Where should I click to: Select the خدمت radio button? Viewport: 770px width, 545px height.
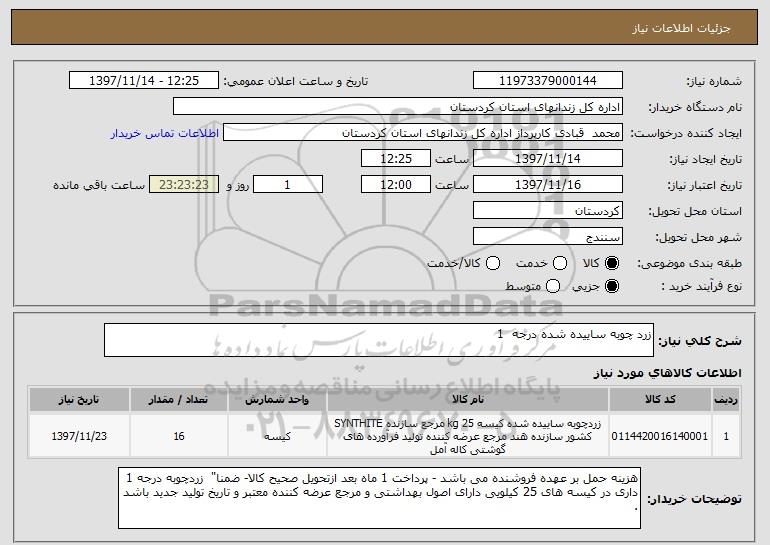[x=560, y=263]
